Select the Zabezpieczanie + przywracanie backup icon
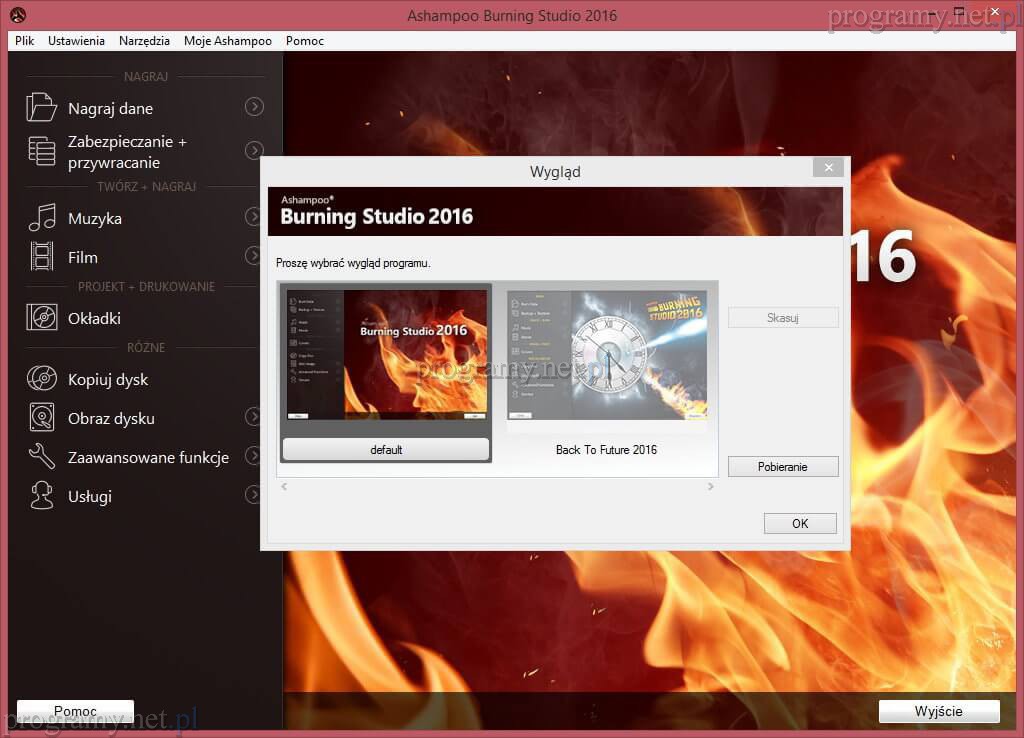 point(41,151)
